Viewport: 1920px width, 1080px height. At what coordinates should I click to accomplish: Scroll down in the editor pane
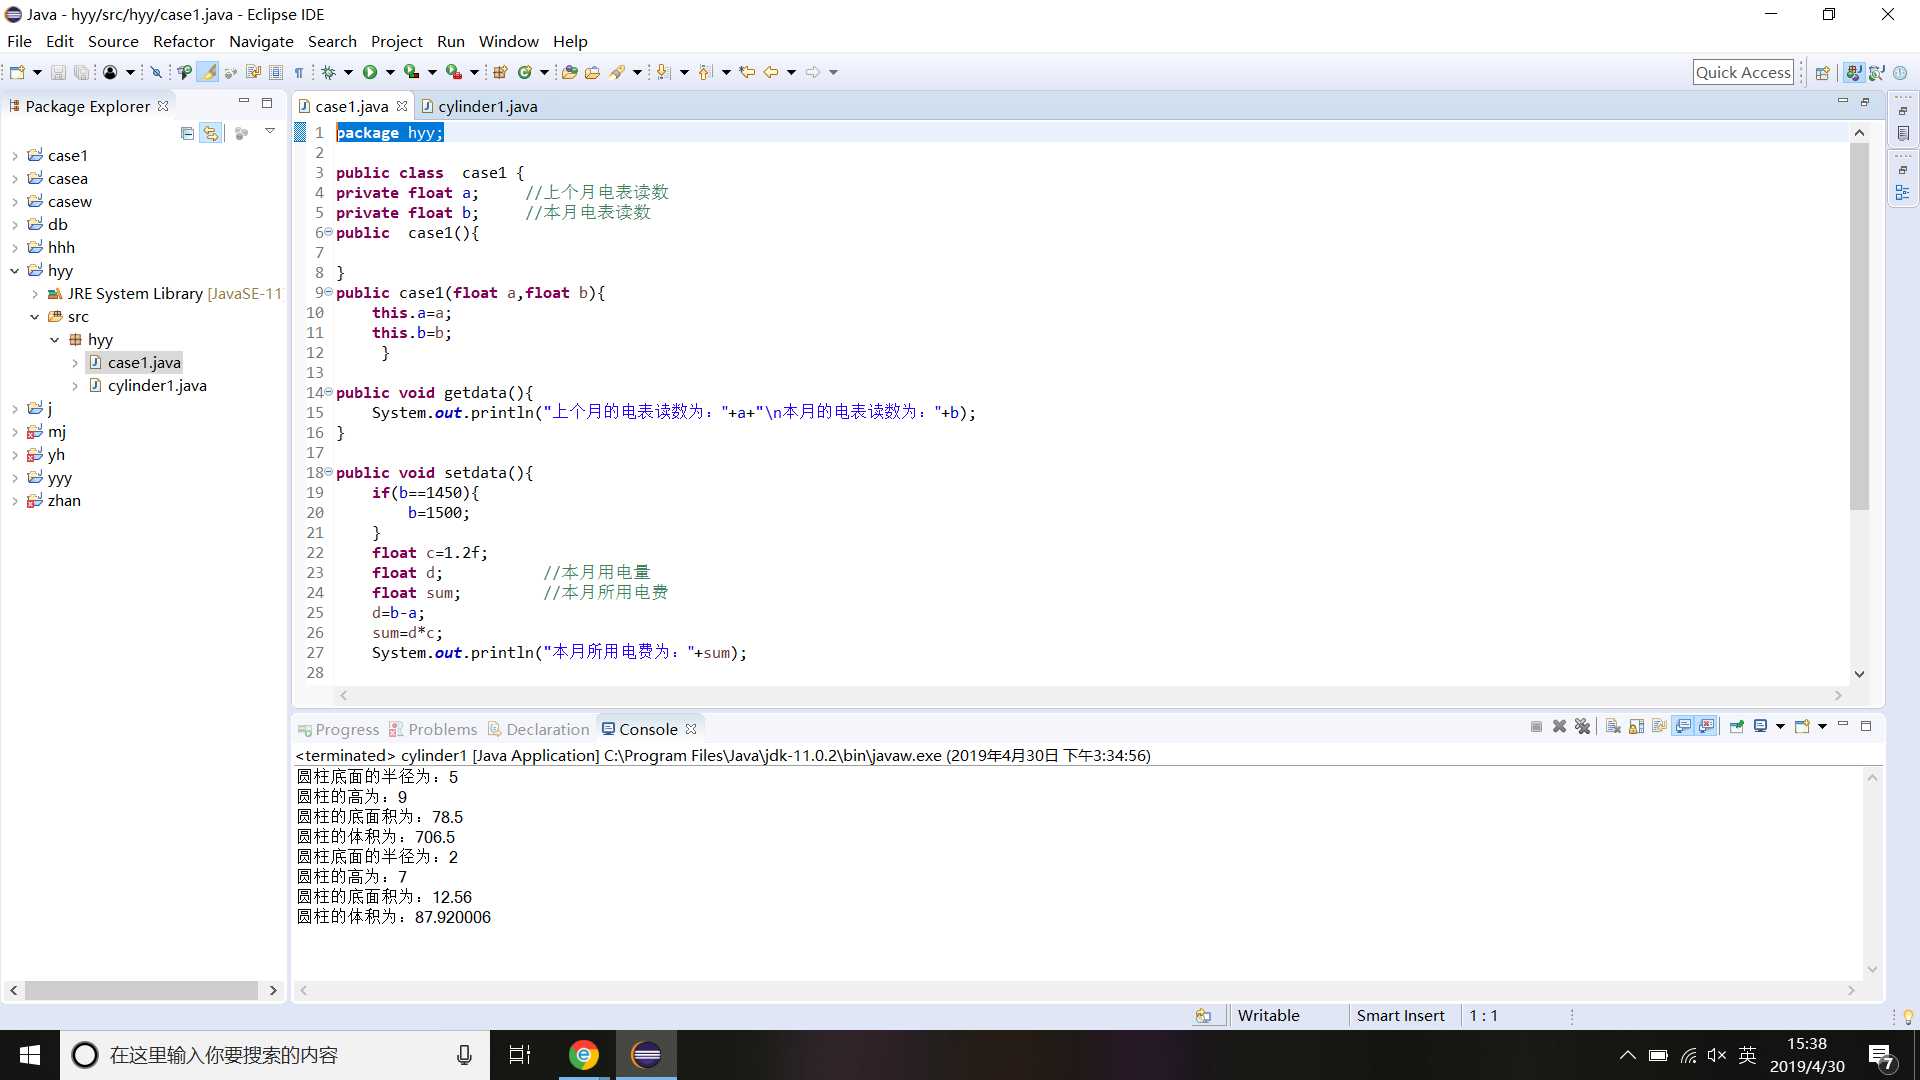pos(1859,673)
